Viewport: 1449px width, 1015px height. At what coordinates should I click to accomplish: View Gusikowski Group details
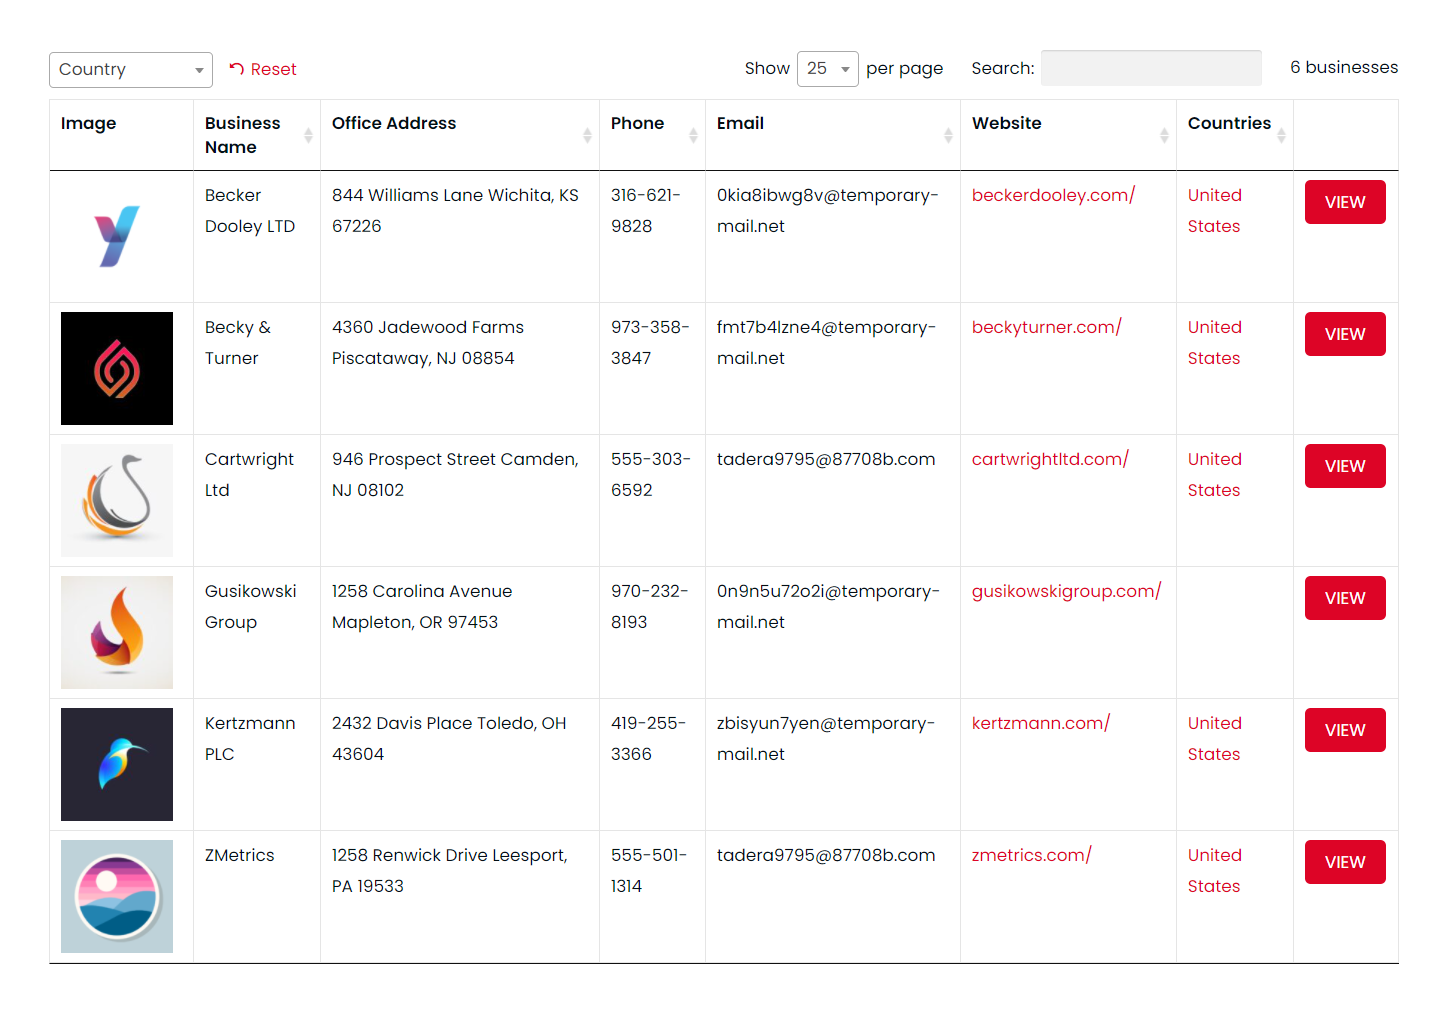1344,598
